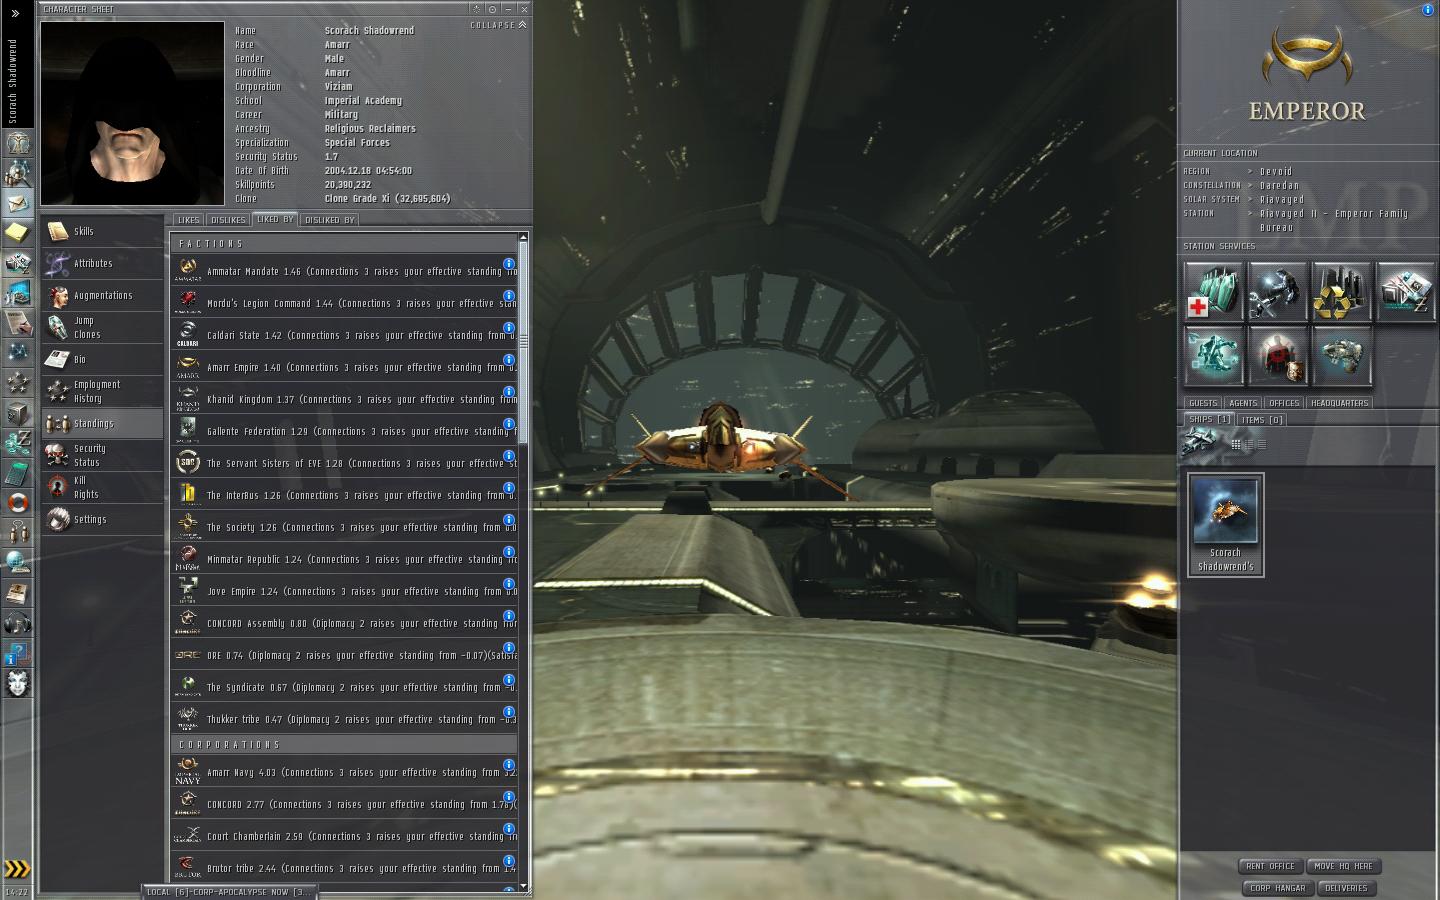1440x900 pixels.
Task: Click the pin icon in Character Sheet header
Action: click(492, 9)
